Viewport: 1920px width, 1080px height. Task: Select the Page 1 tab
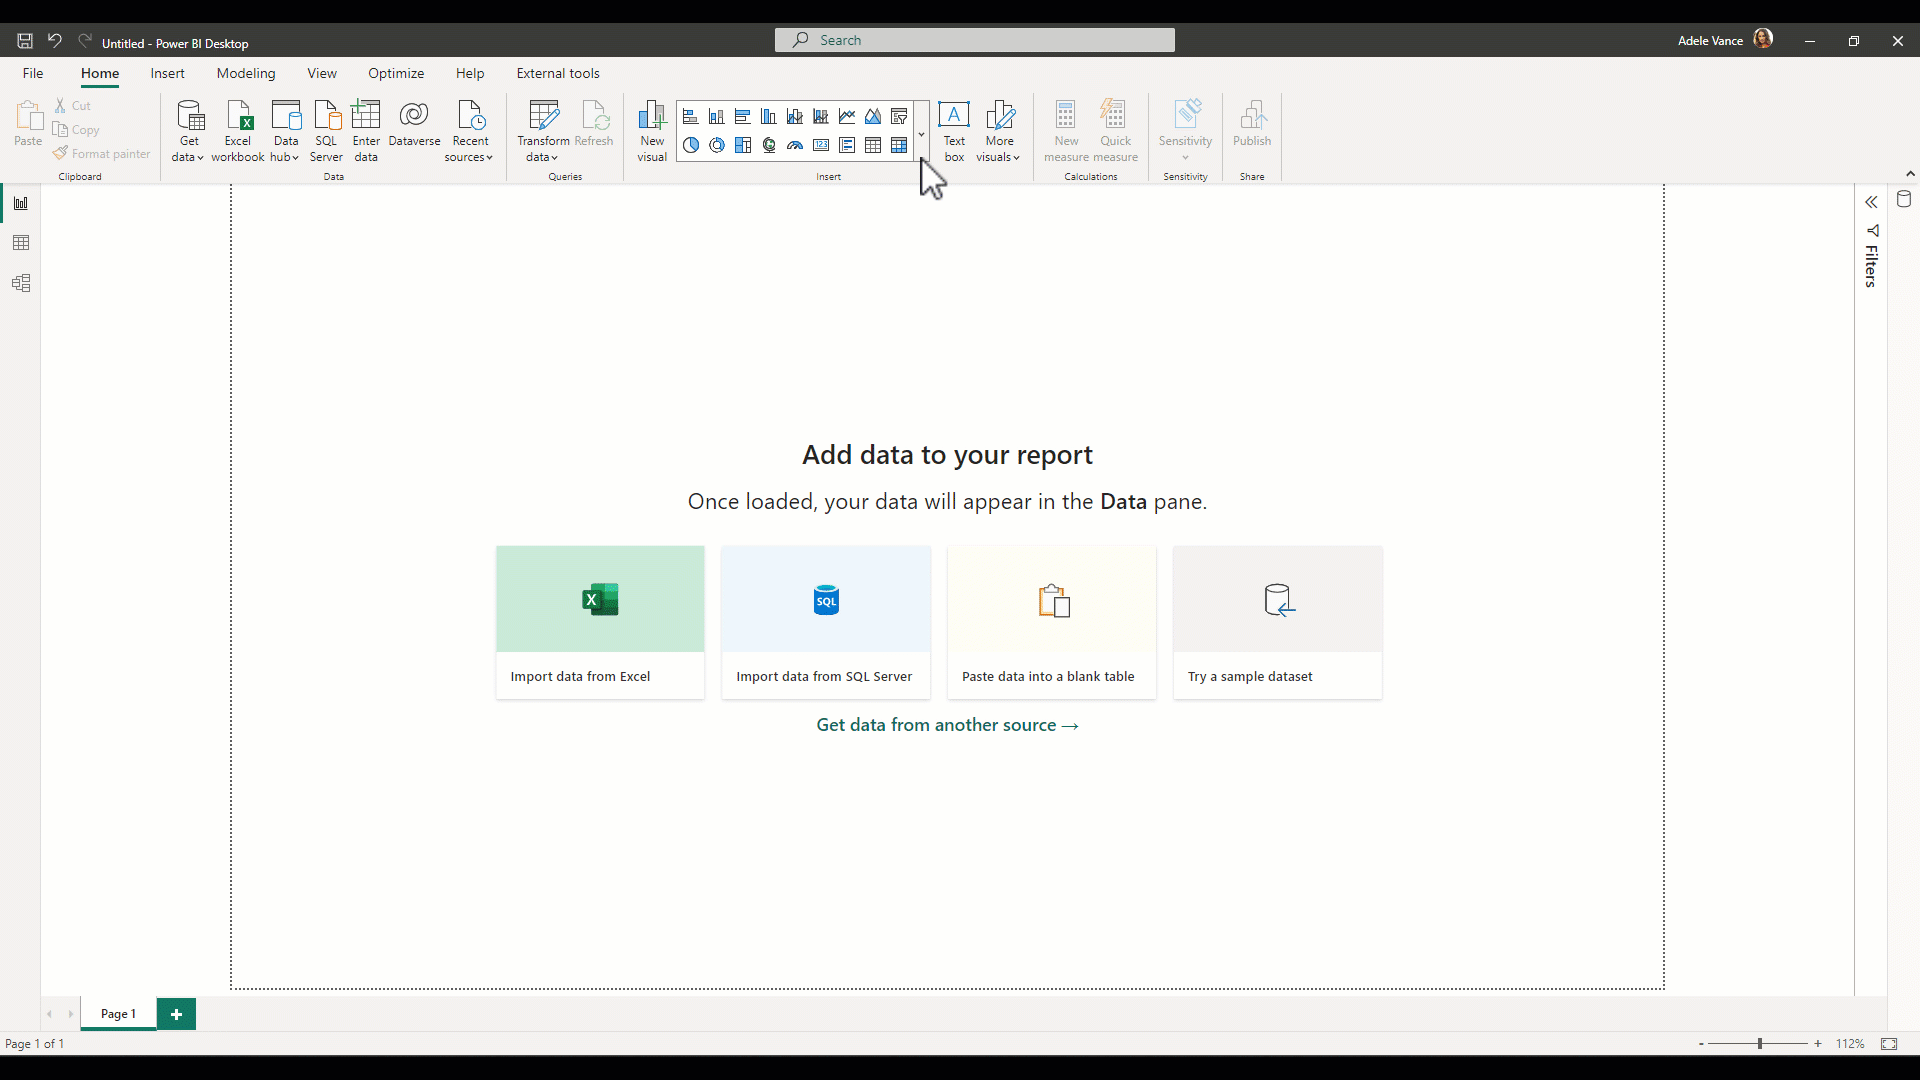118,1014
